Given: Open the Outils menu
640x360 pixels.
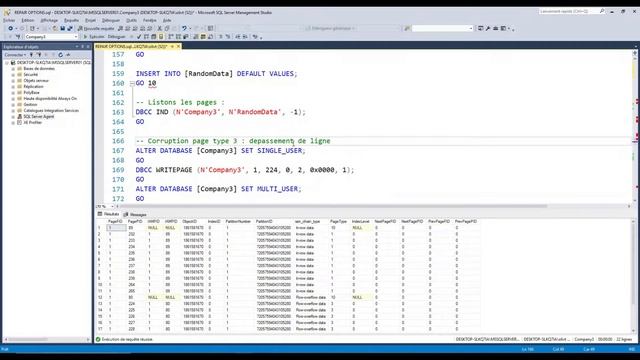Looking at the screenshot, I should 131,20.
